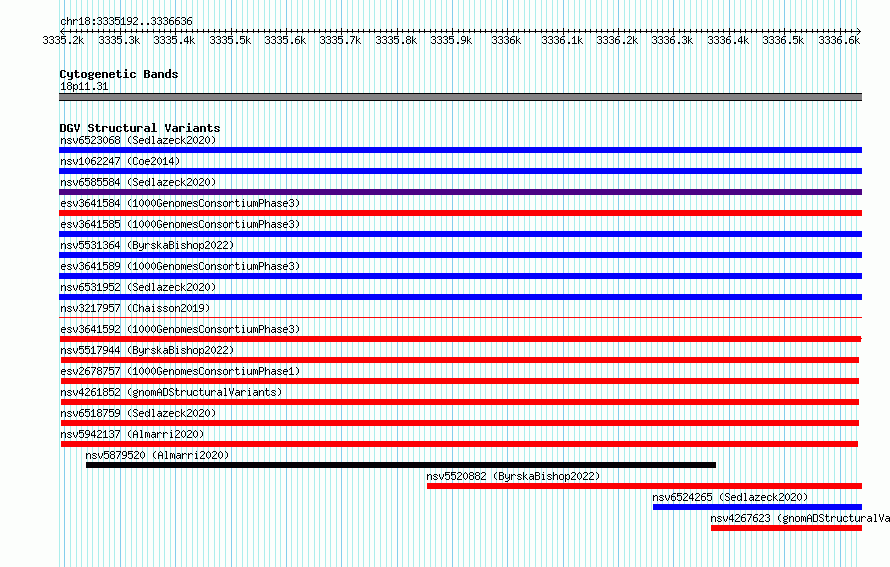
Task: Click the blue bar for nsv1062247
Action: tap(460, 171)
